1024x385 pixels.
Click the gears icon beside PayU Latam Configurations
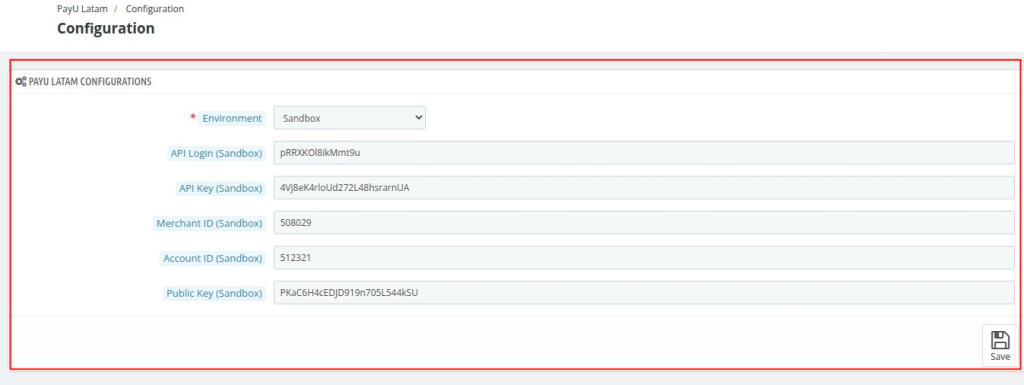[x=21, y=82]
